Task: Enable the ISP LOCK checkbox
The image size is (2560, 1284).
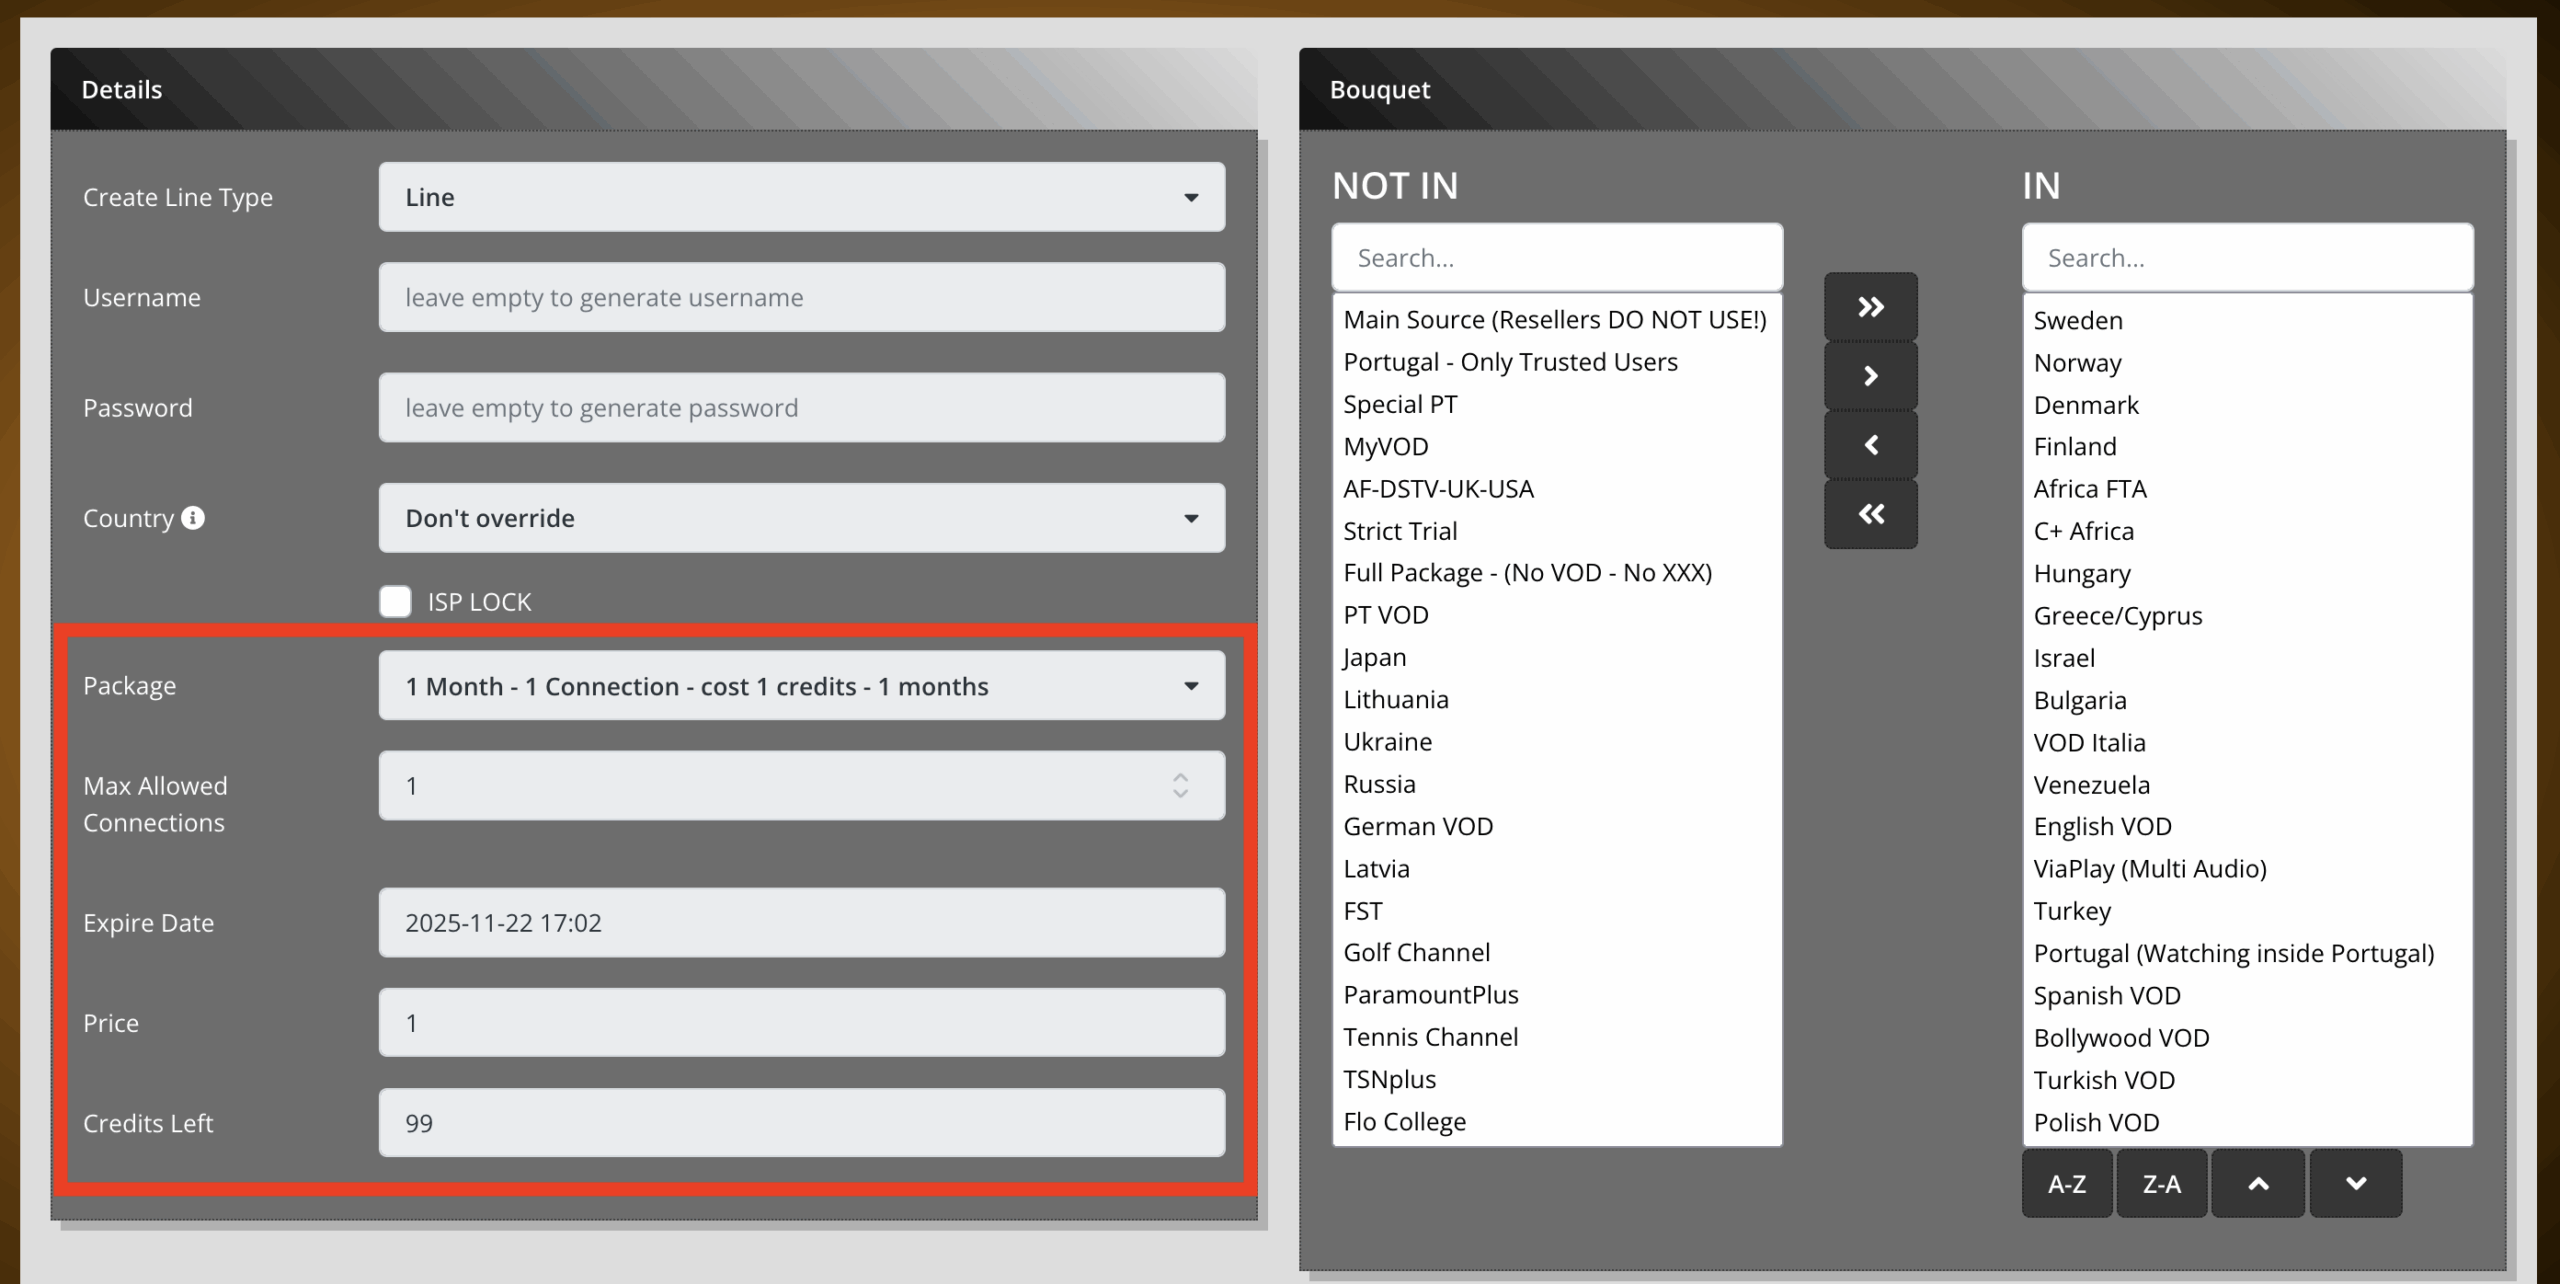Action: [395, 602]
